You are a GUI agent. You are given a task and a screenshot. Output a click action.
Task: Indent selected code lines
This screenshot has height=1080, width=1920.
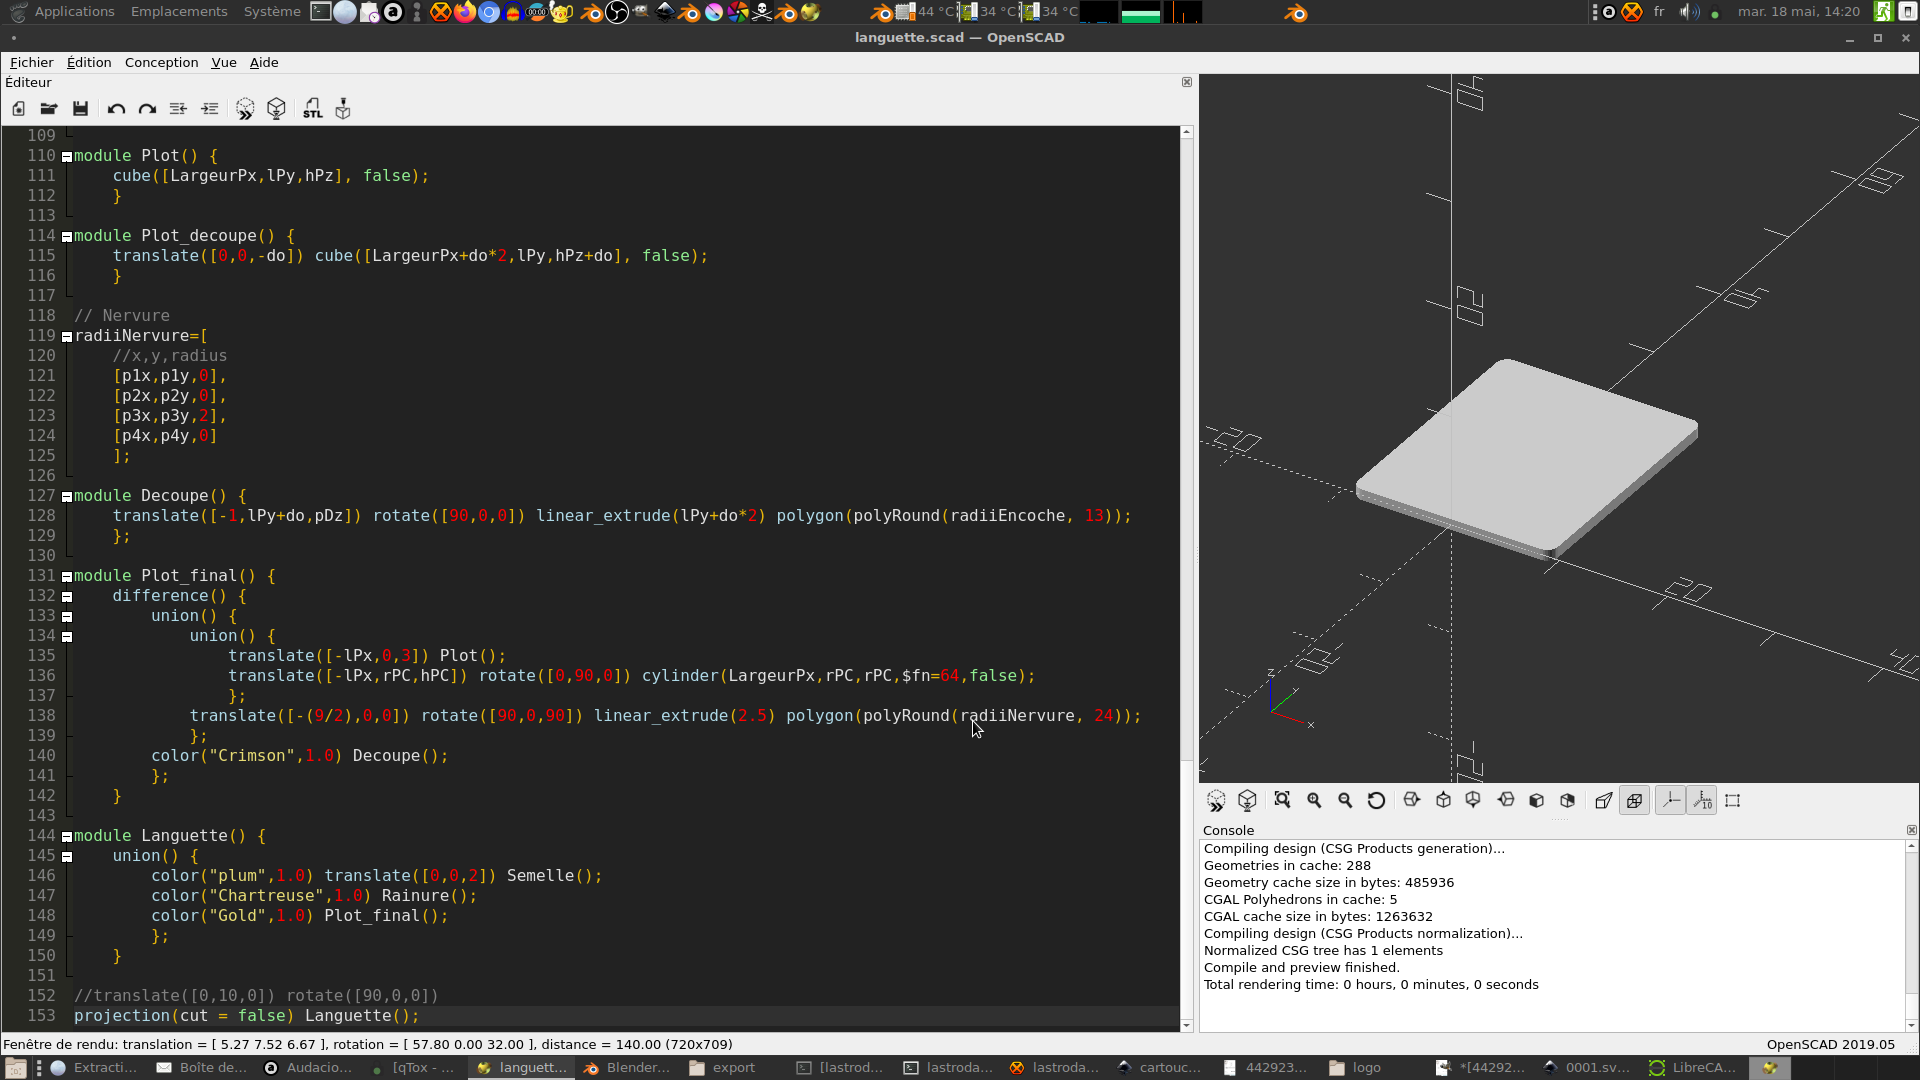click(210, 109)
